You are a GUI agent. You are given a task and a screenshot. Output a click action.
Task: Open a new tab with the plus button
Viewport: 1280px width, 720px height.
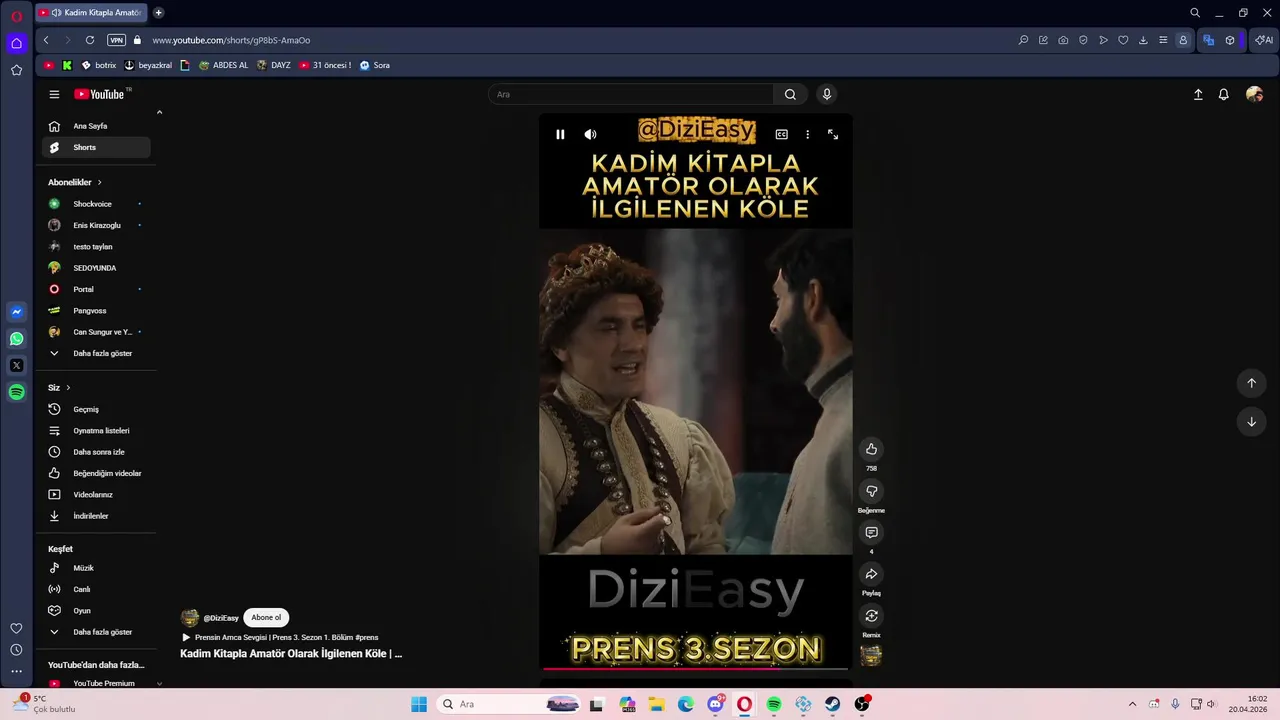[x=158, y=13]
